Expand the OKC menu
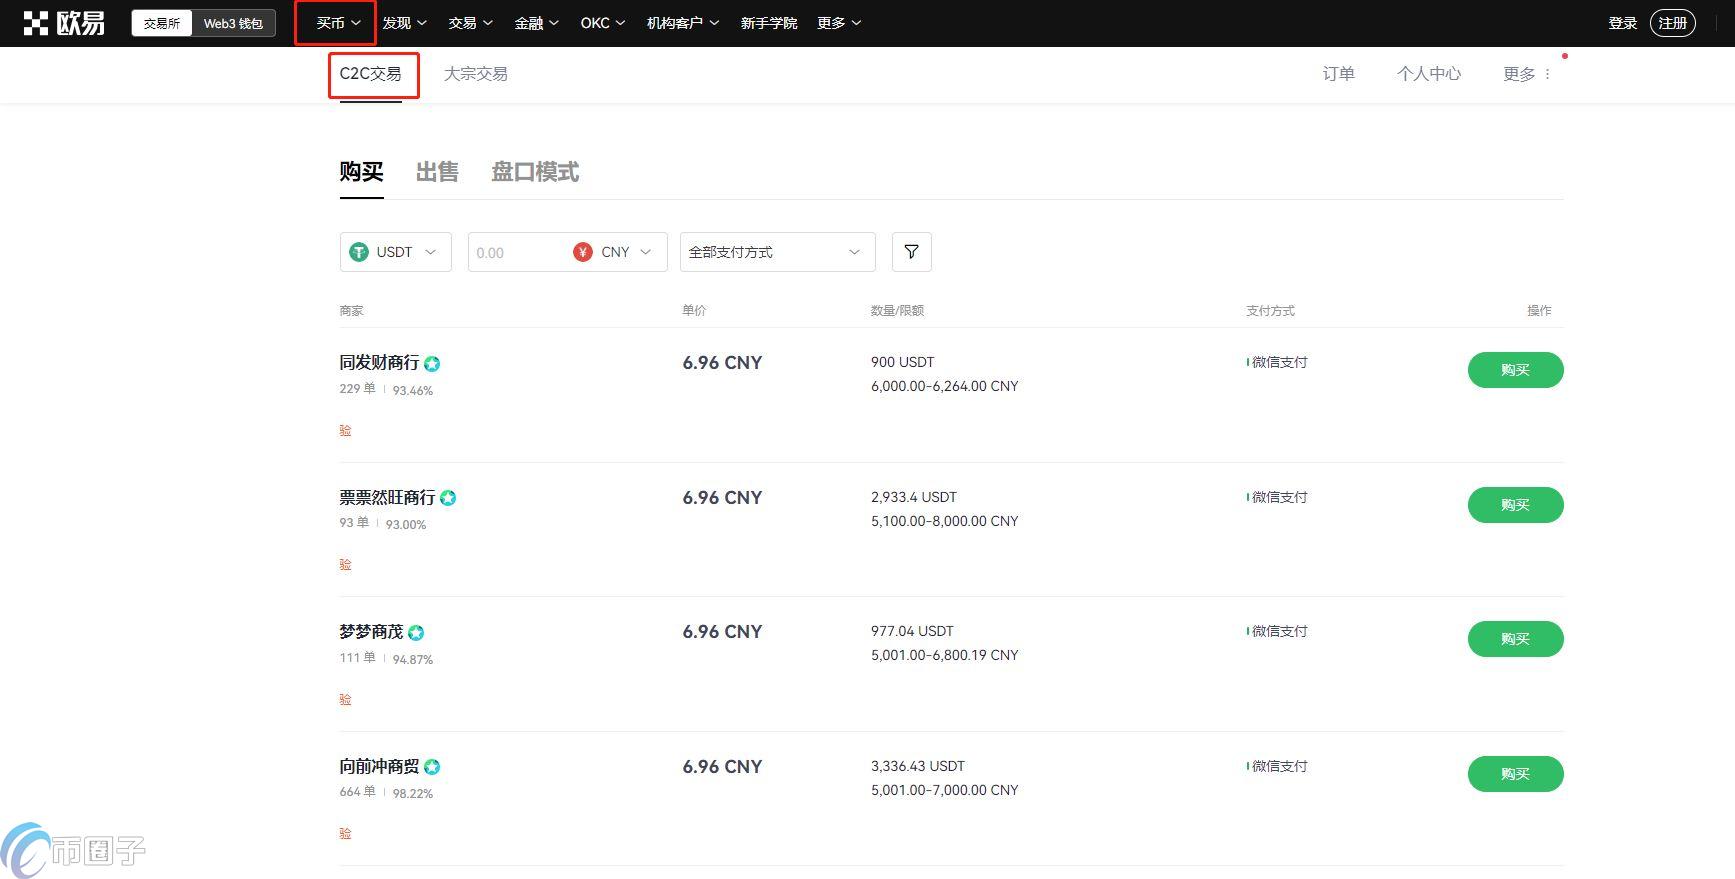Image resolution: width=1735 pixels, height=879 pixels. click(603, 23)
